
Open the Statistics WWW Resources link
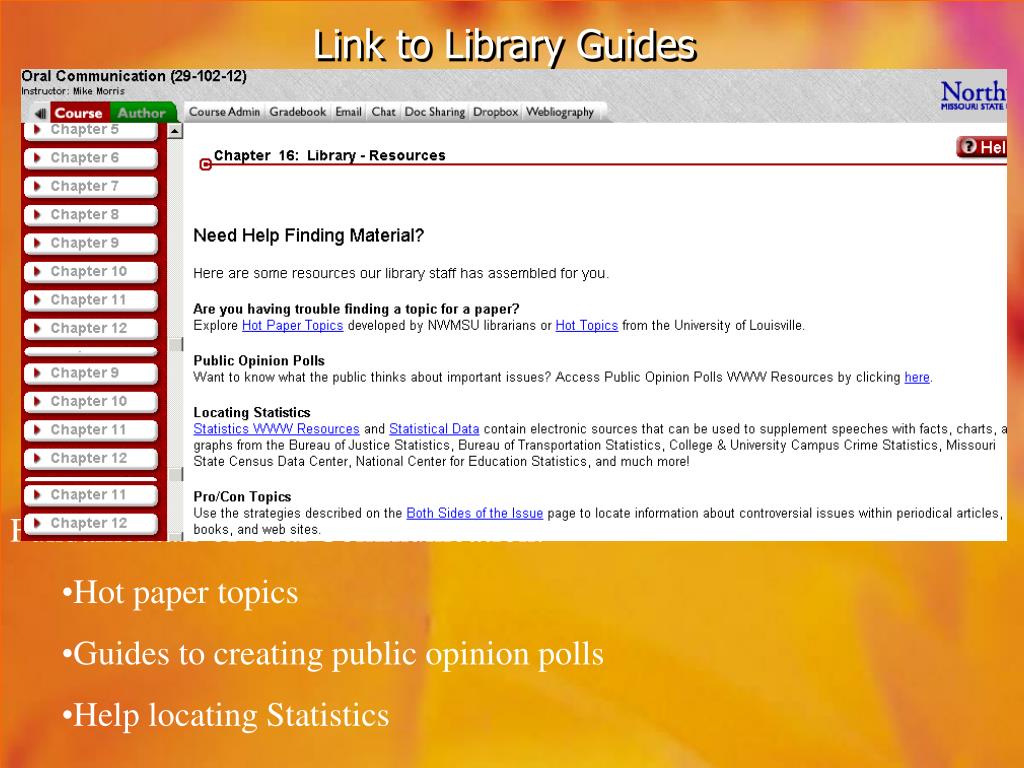[x=276, y=429]
